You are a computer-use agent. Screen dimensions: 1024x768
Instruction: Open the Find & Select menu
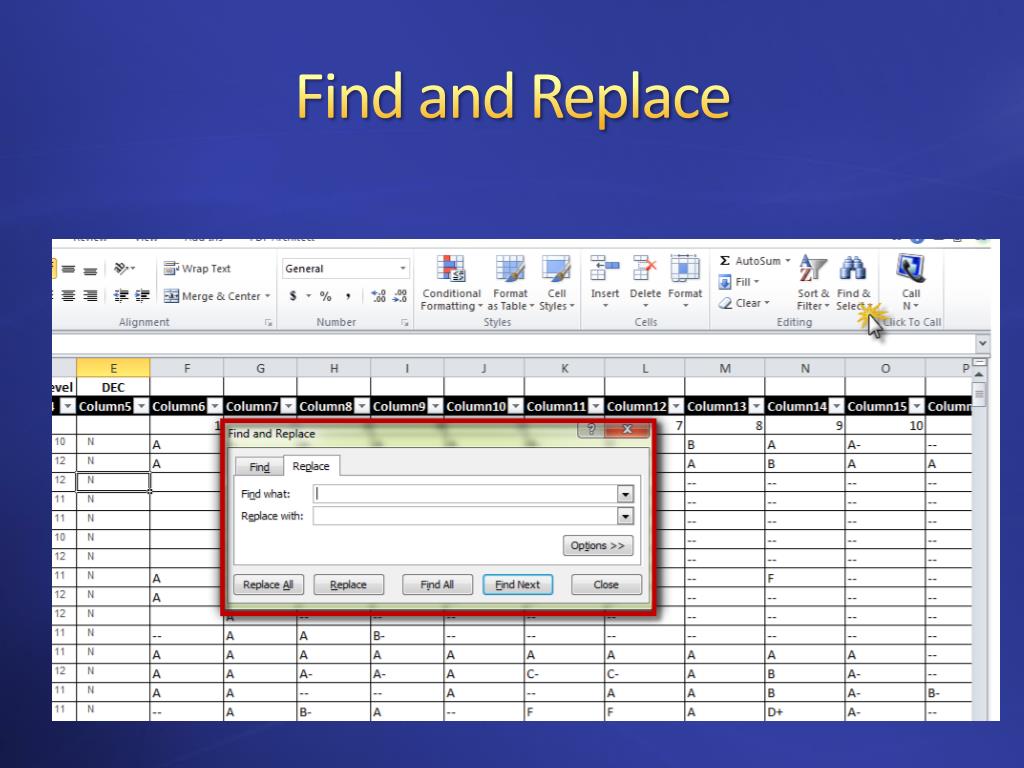[854, 283]
